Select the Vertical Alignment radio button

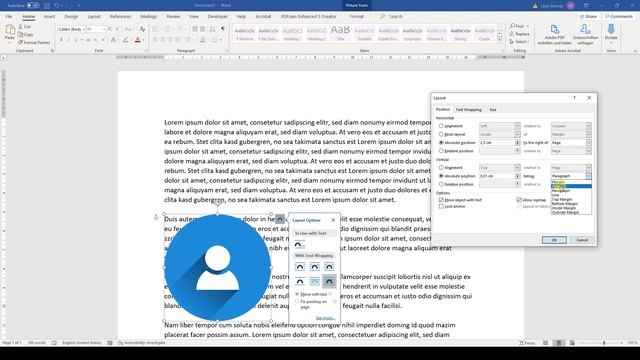click(441, 167)
